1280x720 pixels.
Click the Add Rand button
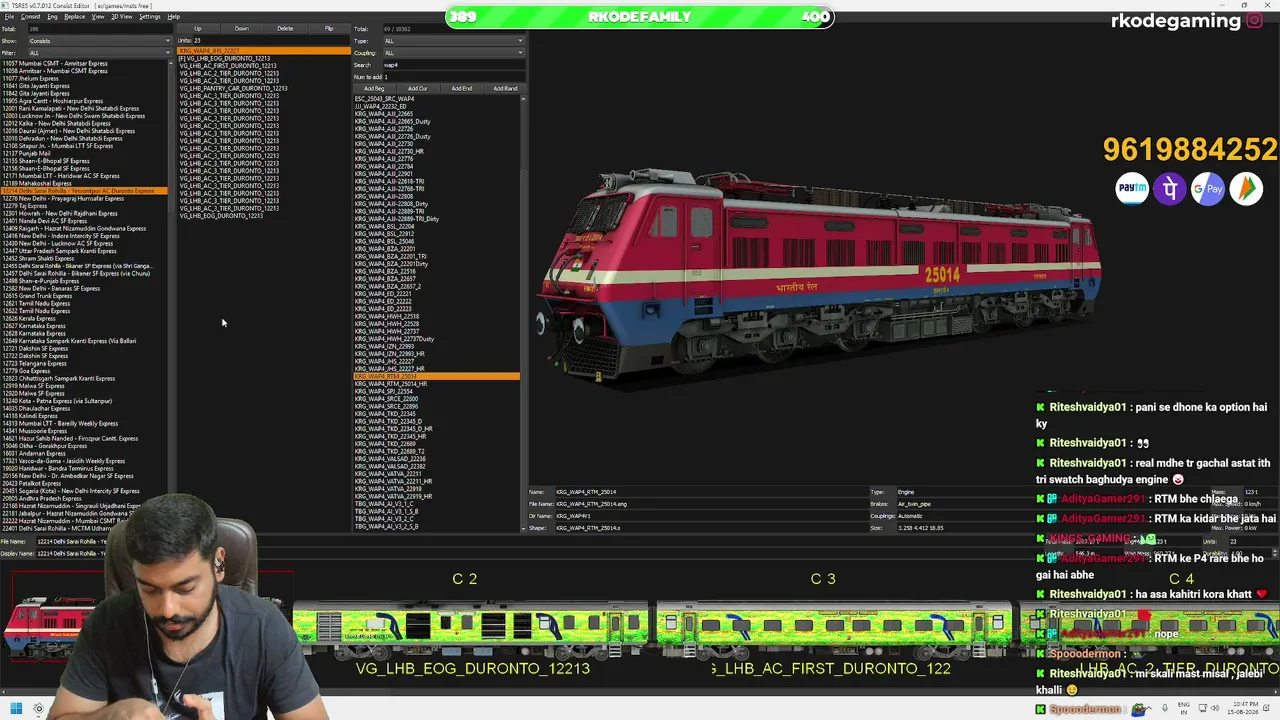(x=505, y=89)
